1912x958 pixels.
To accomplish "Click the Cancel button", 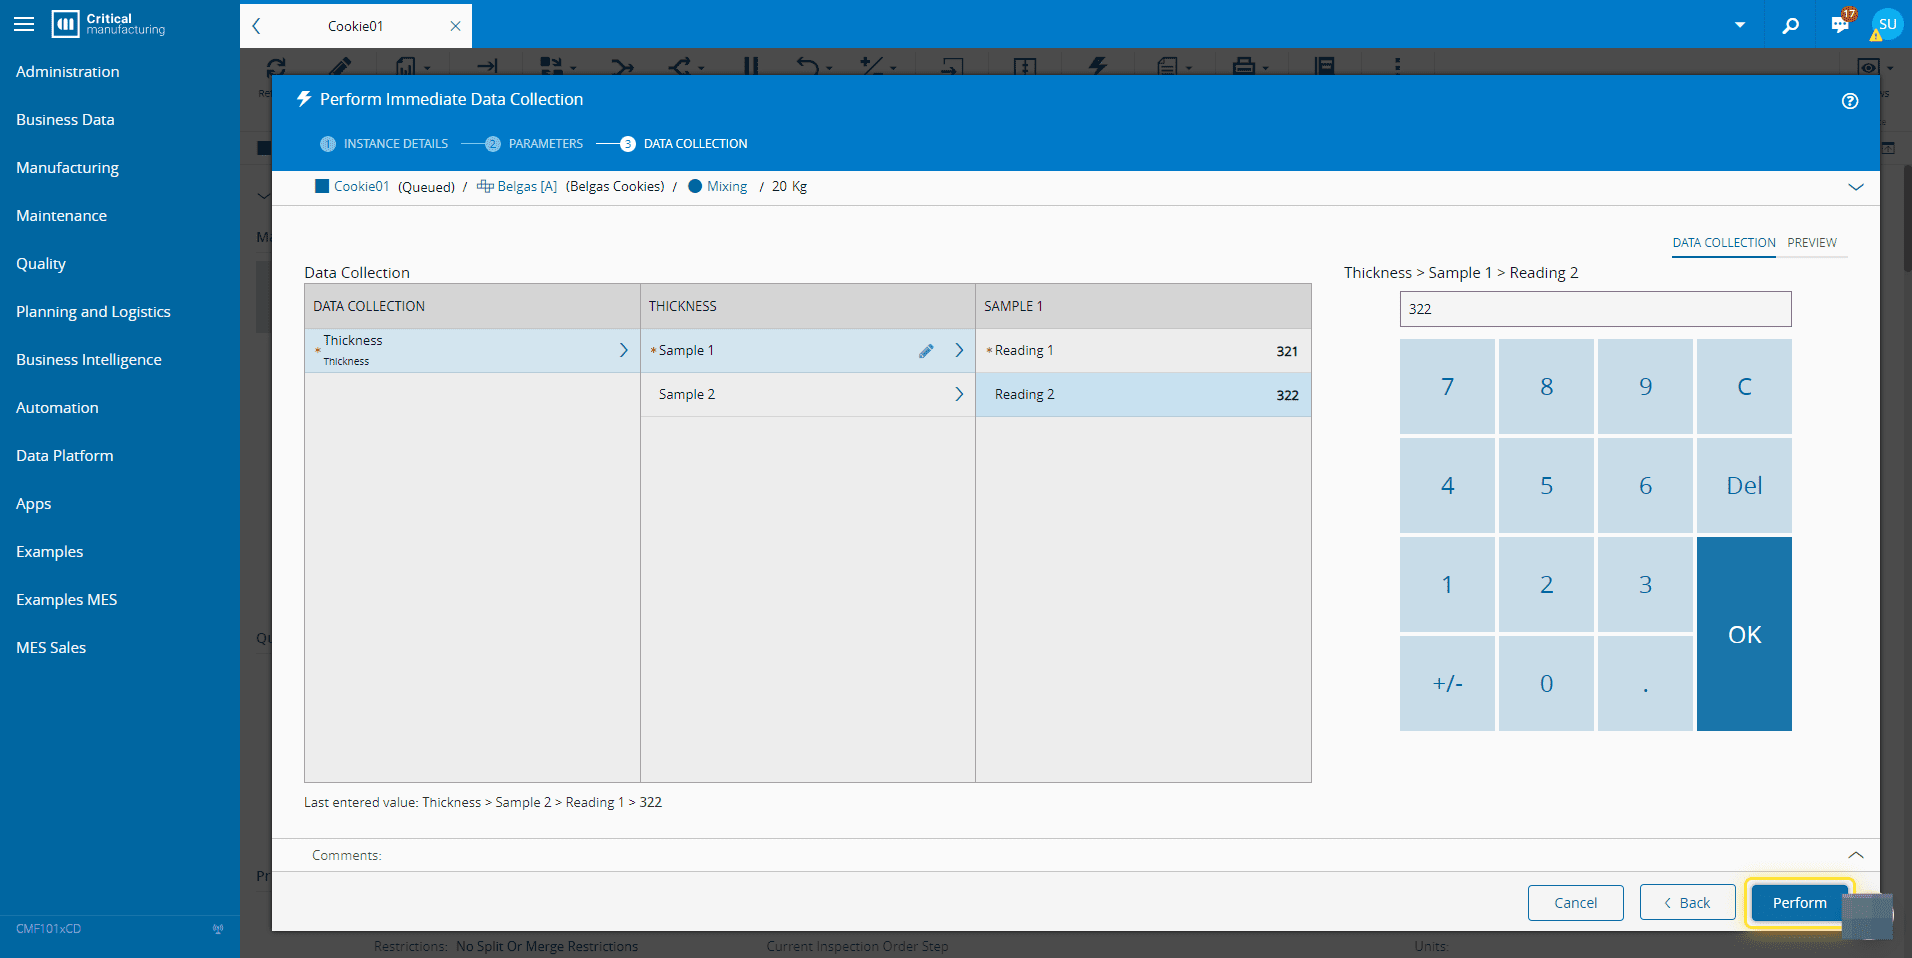I will tap(1575, 903).
